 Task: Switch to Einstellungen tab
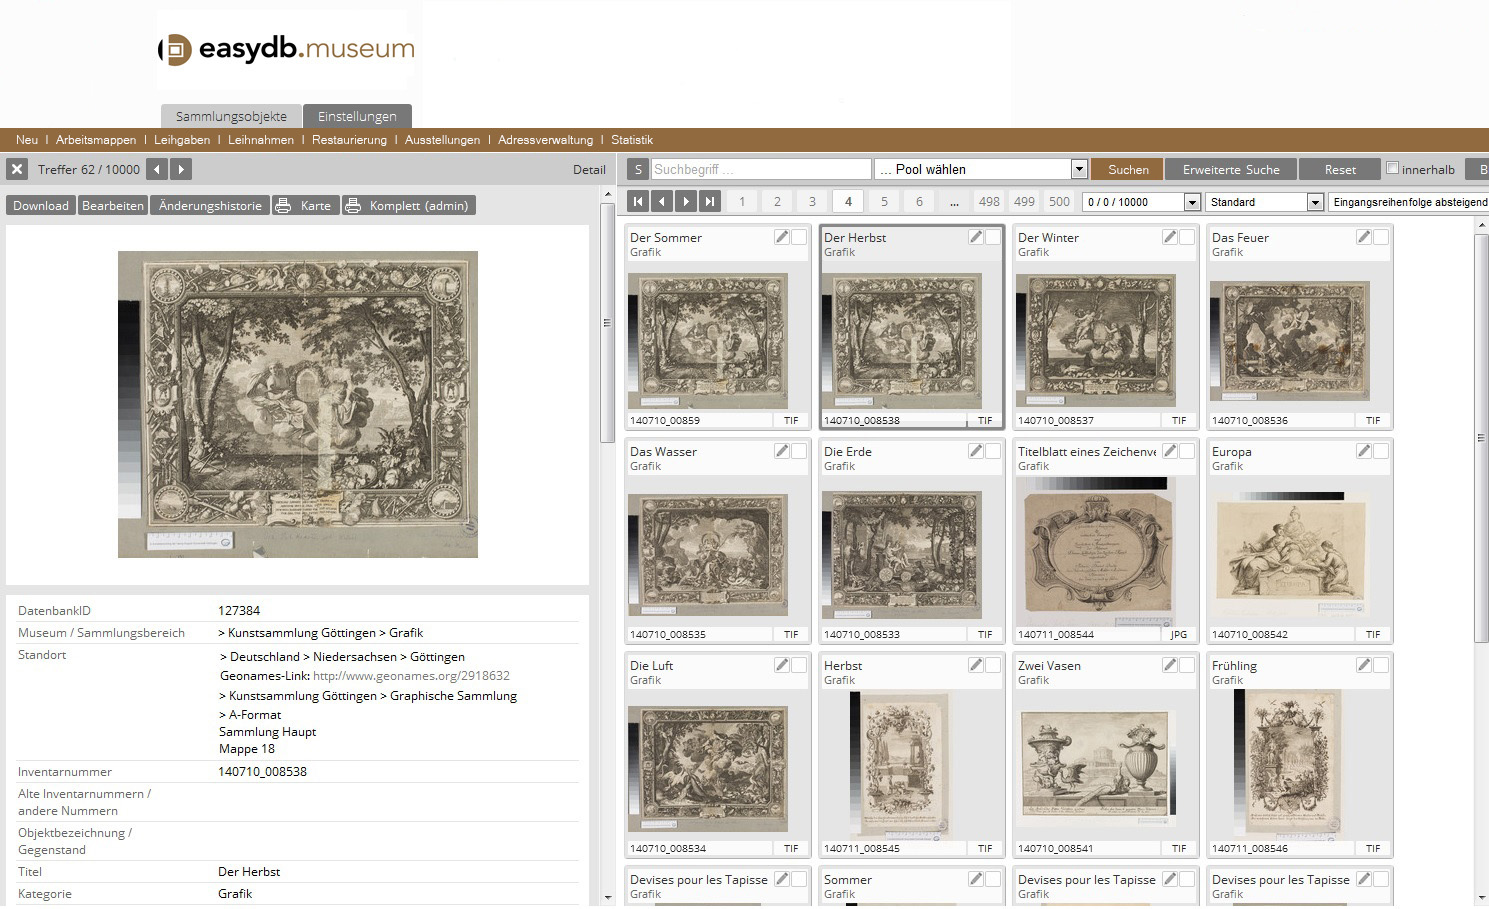(x=357, y=116)
